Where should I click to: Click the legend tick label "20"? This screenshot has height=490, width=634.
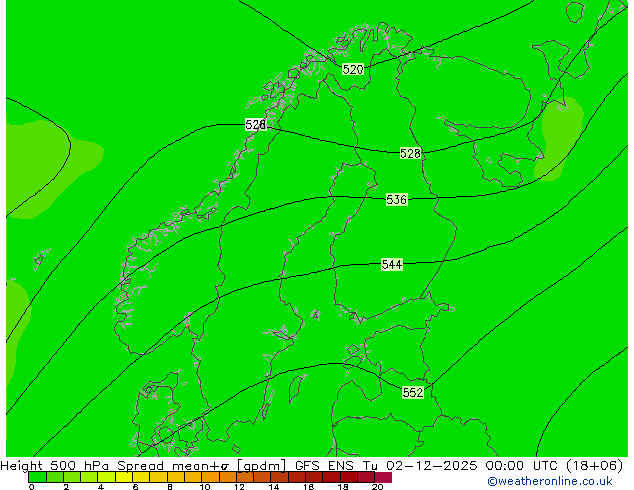(x=377, y=487)
